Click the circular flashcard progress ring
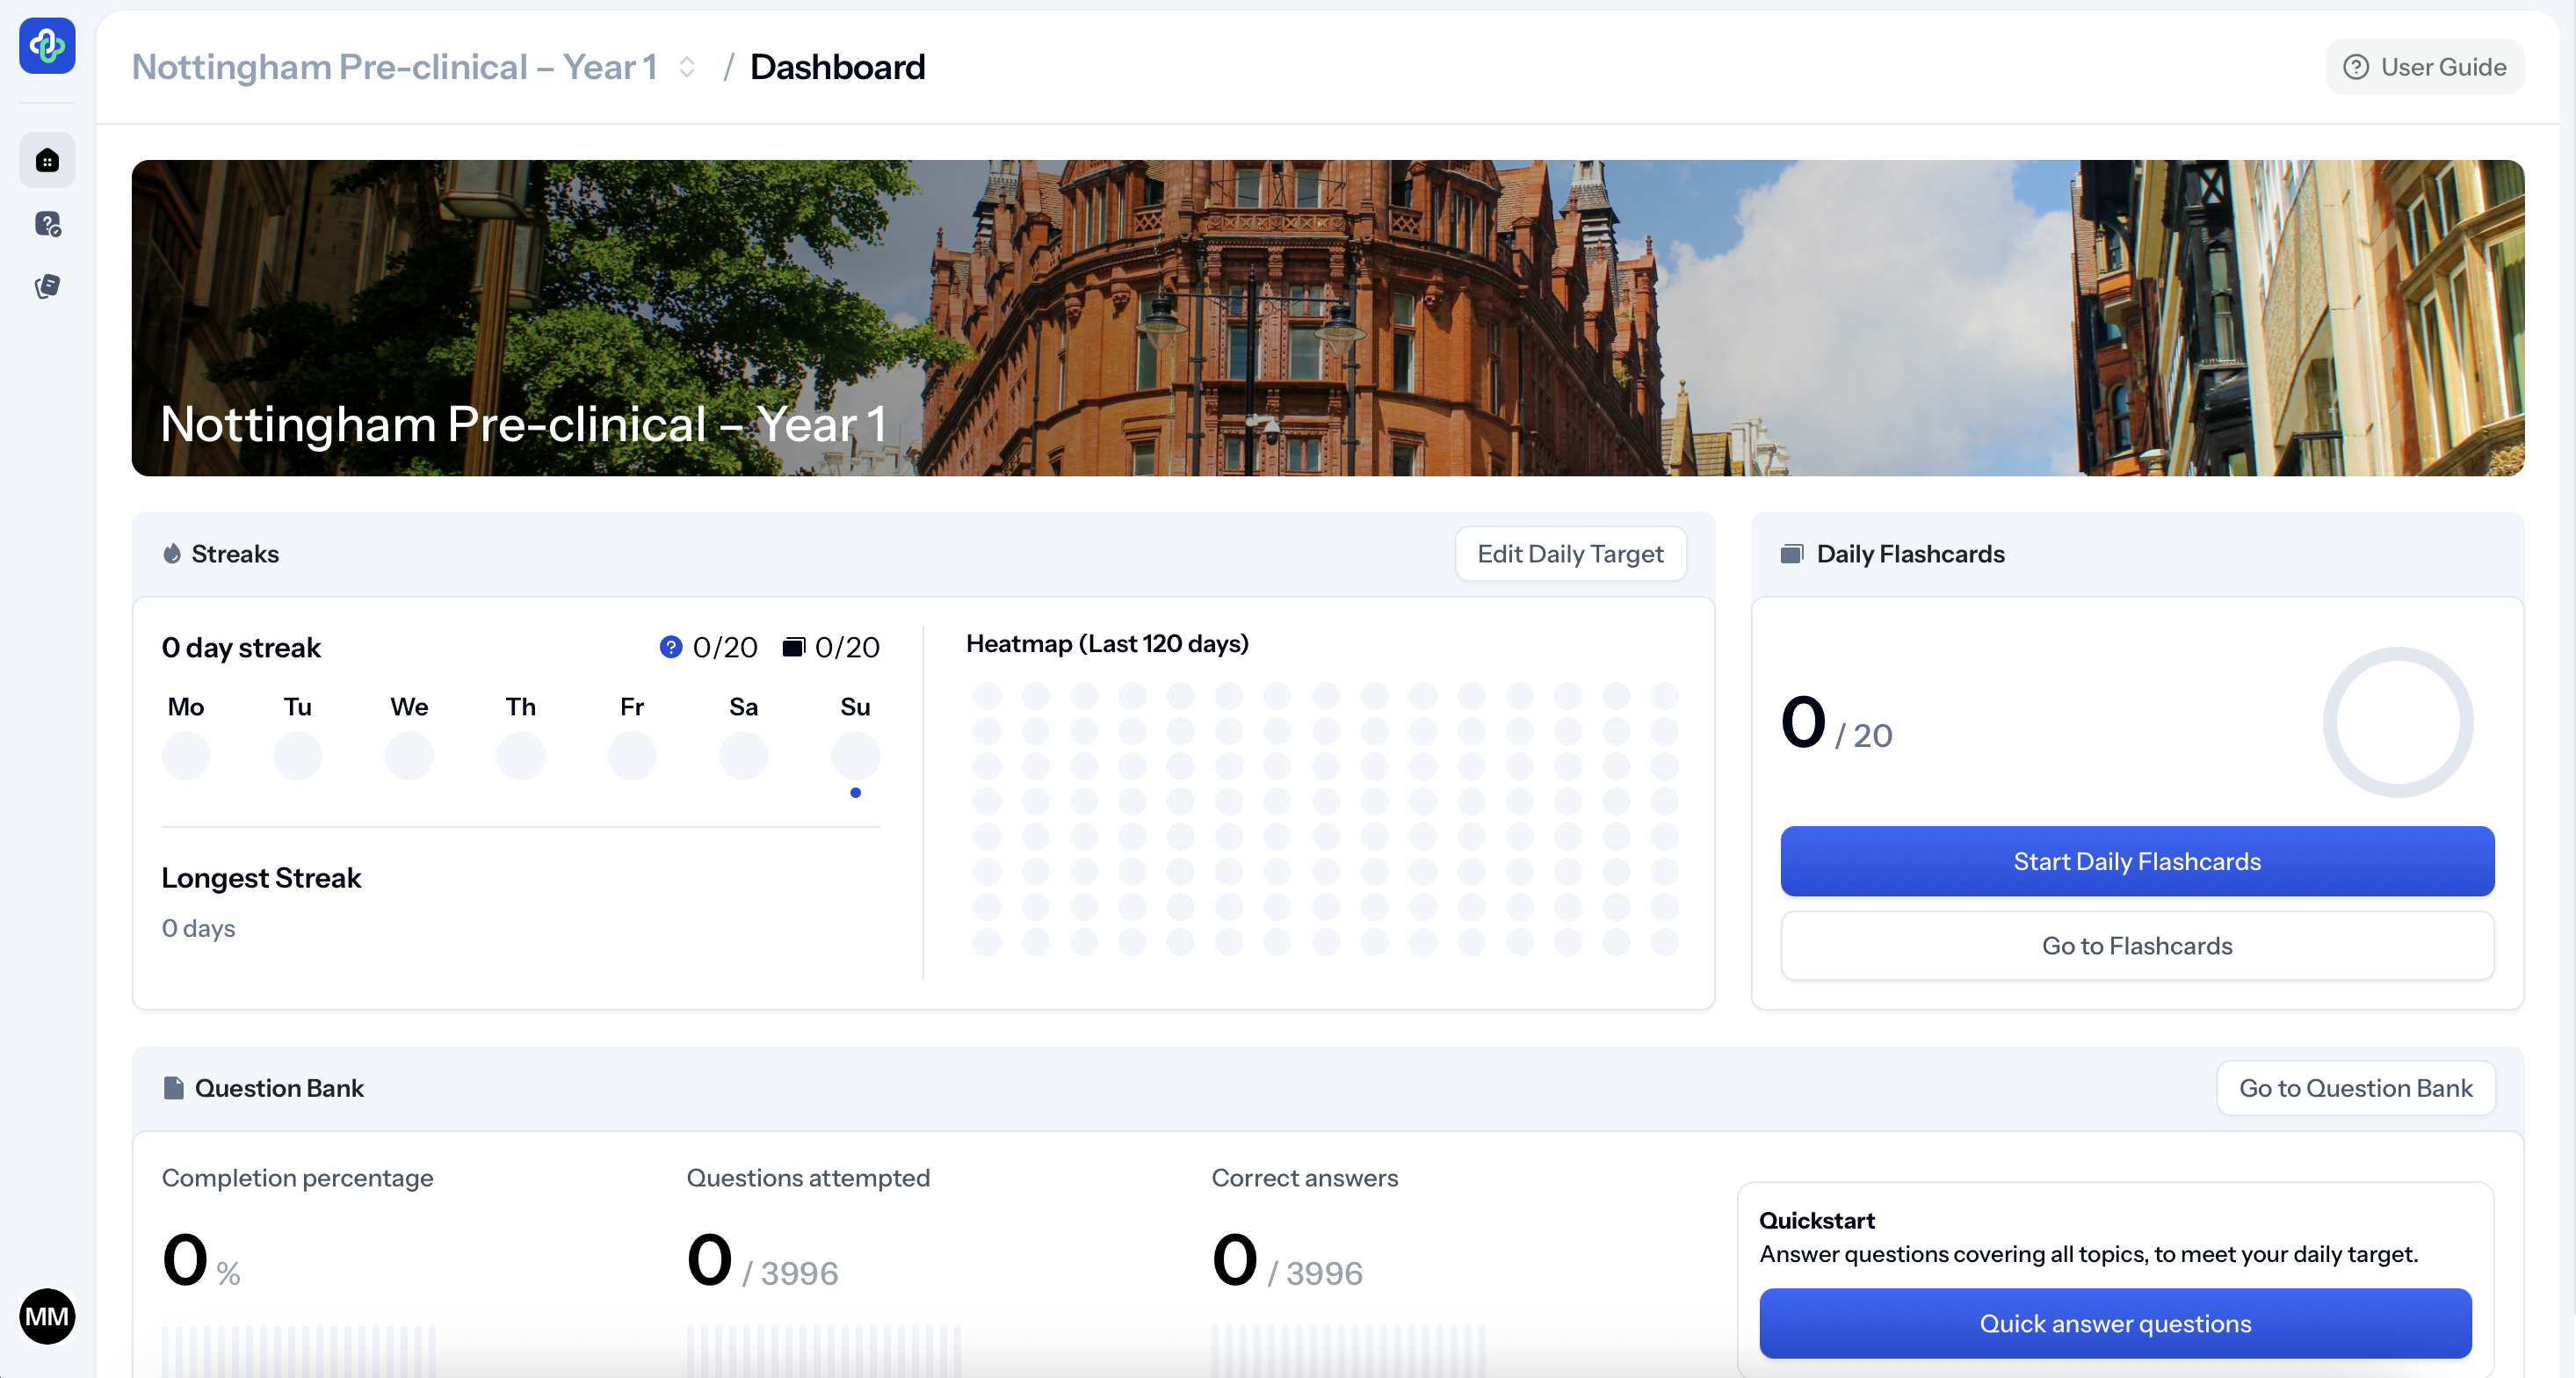Screen dimensions: 2576x1378 tap(2397, 722)
